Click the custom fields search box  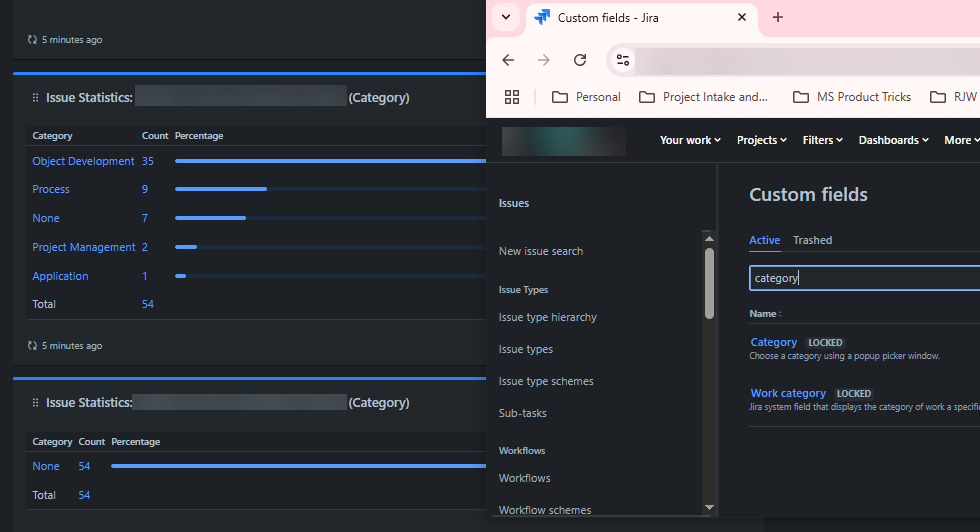click(864, 278)
